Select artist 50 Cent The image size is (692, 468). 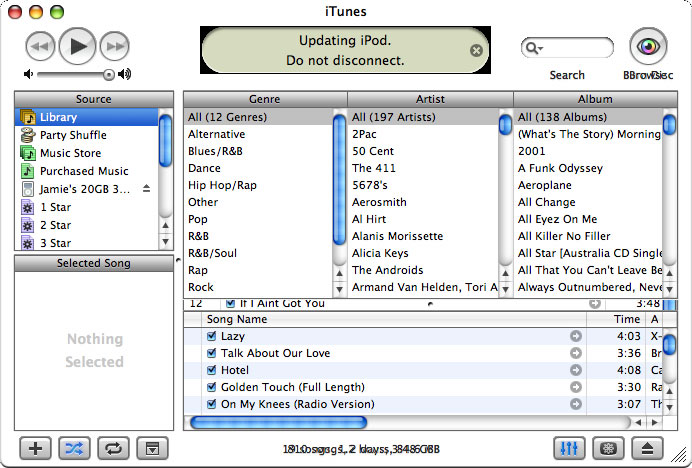424,151
